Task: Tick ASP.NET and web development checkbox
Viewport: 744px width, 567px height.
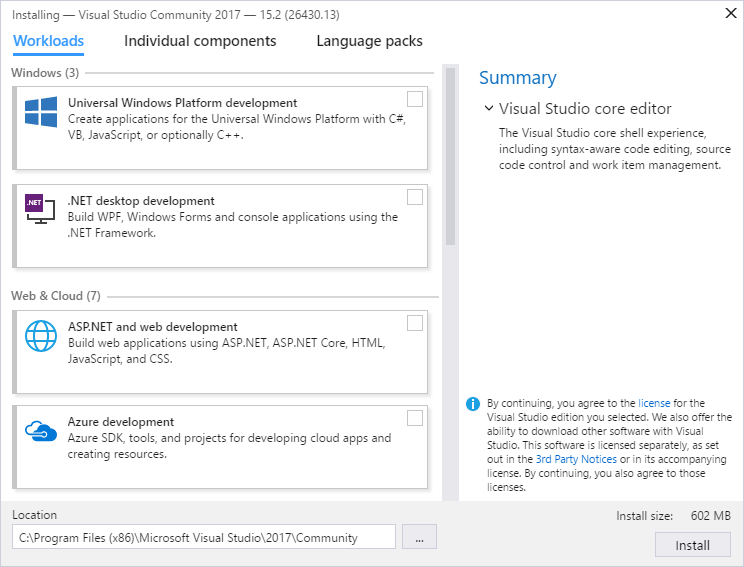Action: click(x=415, y=323)
